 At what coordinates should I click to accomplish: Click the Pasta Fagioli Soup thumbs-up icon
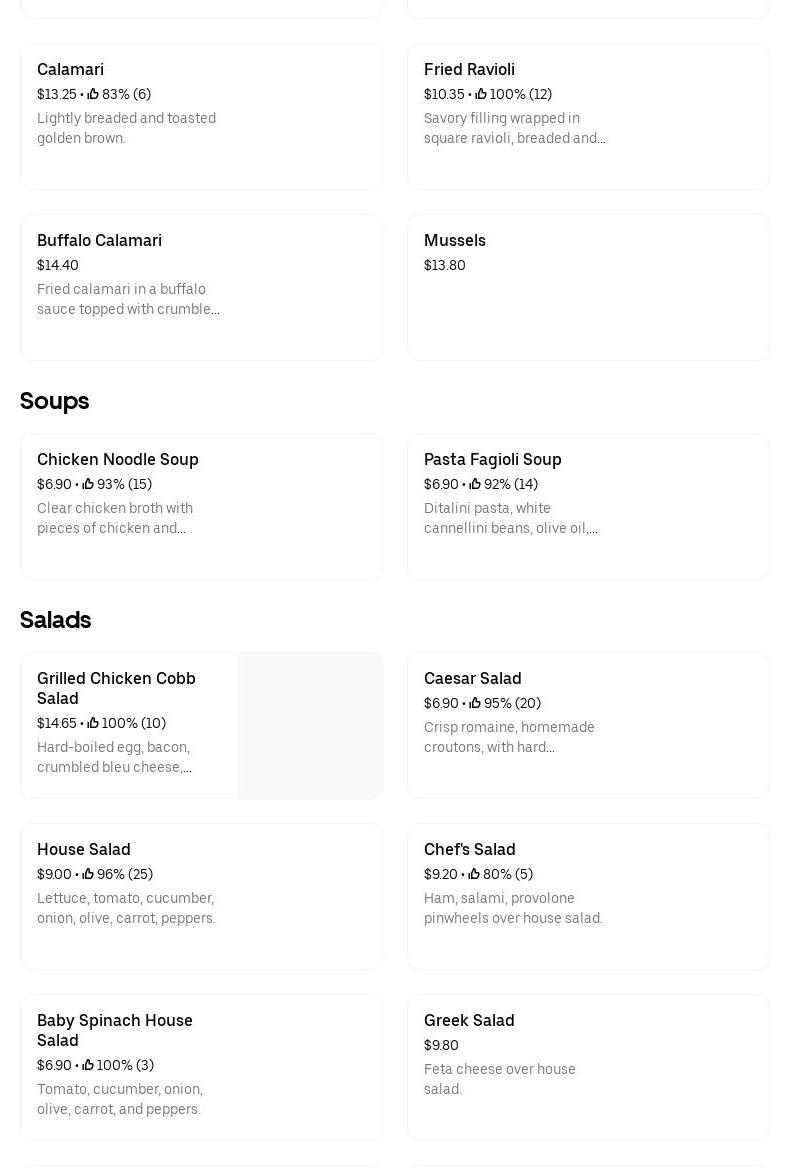(475, 484)
